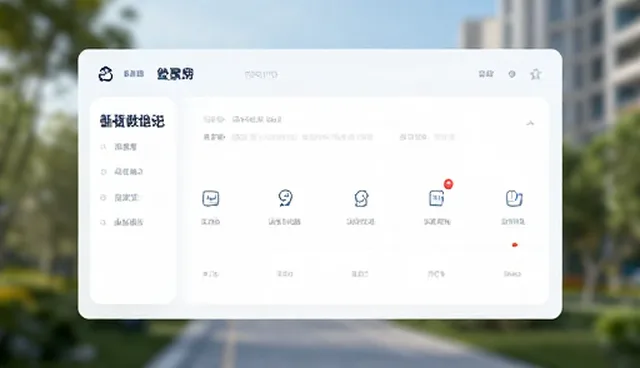Select the small blue header label beside the logo
The image size is (640, 368).
tap(134, 74)
